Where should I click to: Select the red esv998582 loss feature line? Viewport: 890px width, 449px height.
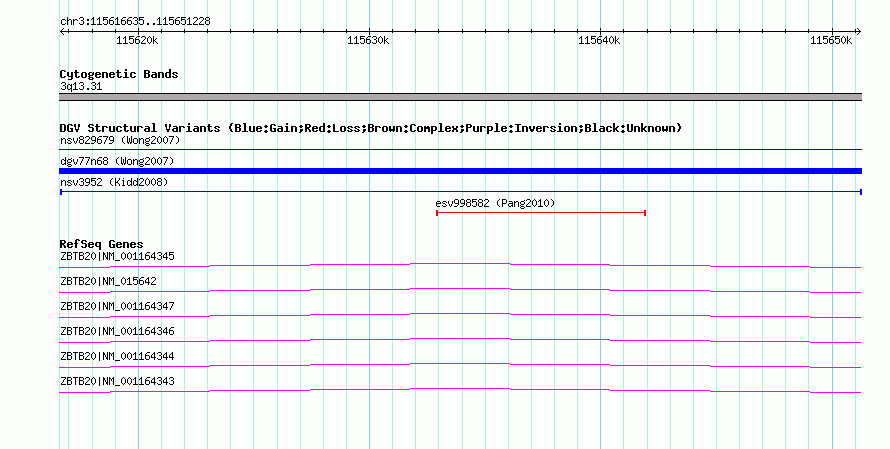click(541, 213)
